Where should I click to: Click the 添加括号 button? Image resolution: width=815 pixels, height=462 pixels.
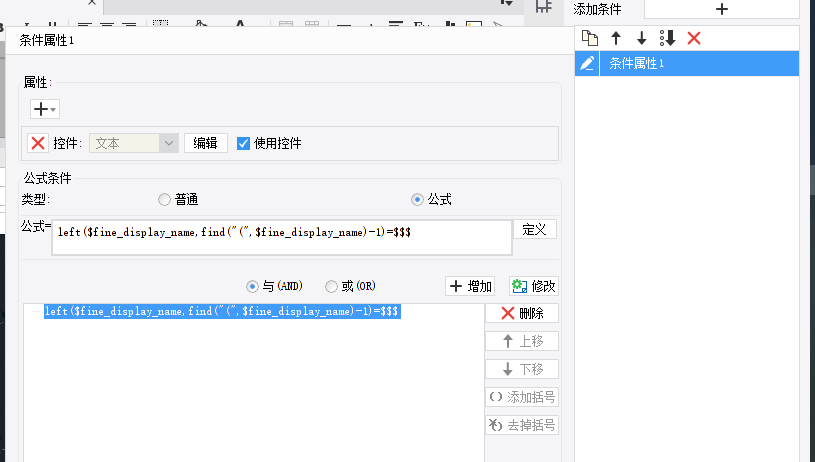(522, 398)
